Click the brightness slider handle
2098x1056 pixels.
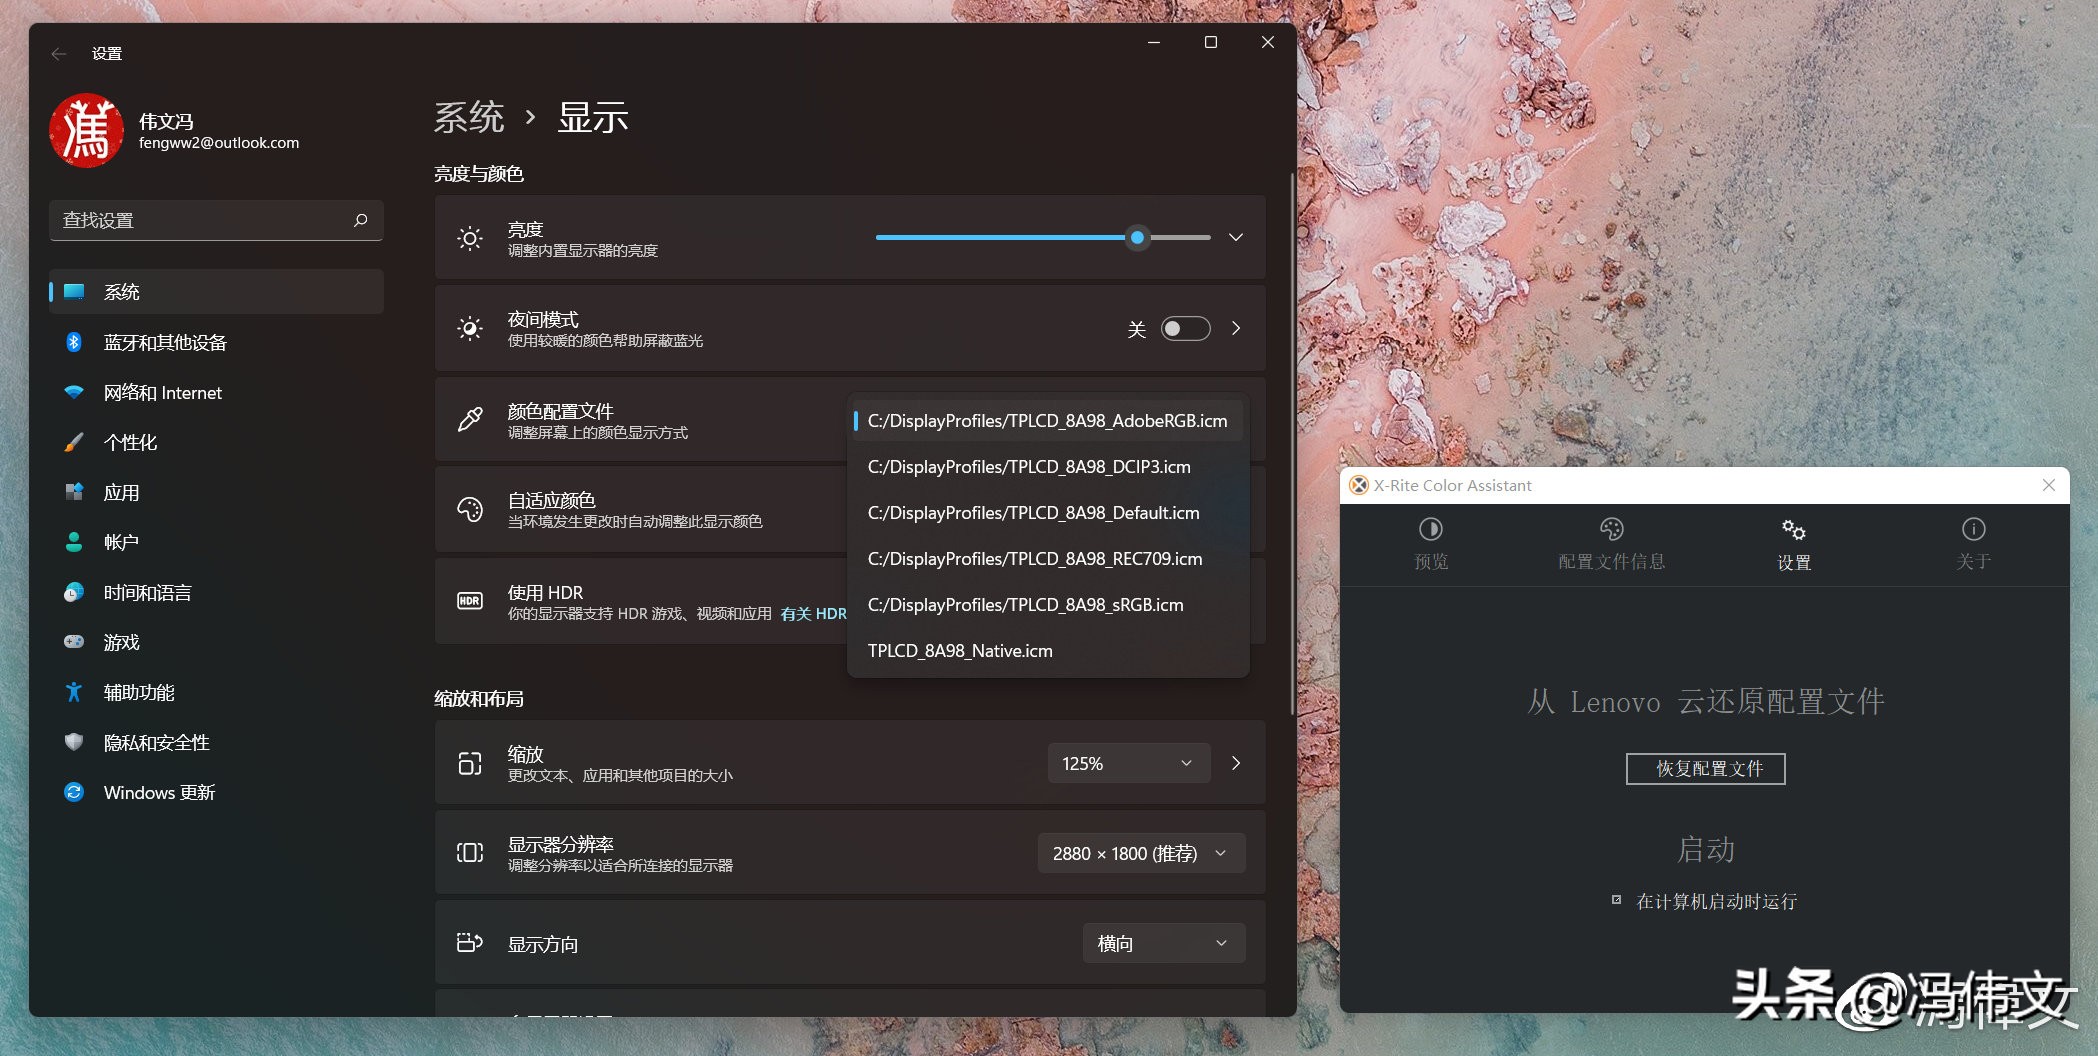tap(1136, 238)
